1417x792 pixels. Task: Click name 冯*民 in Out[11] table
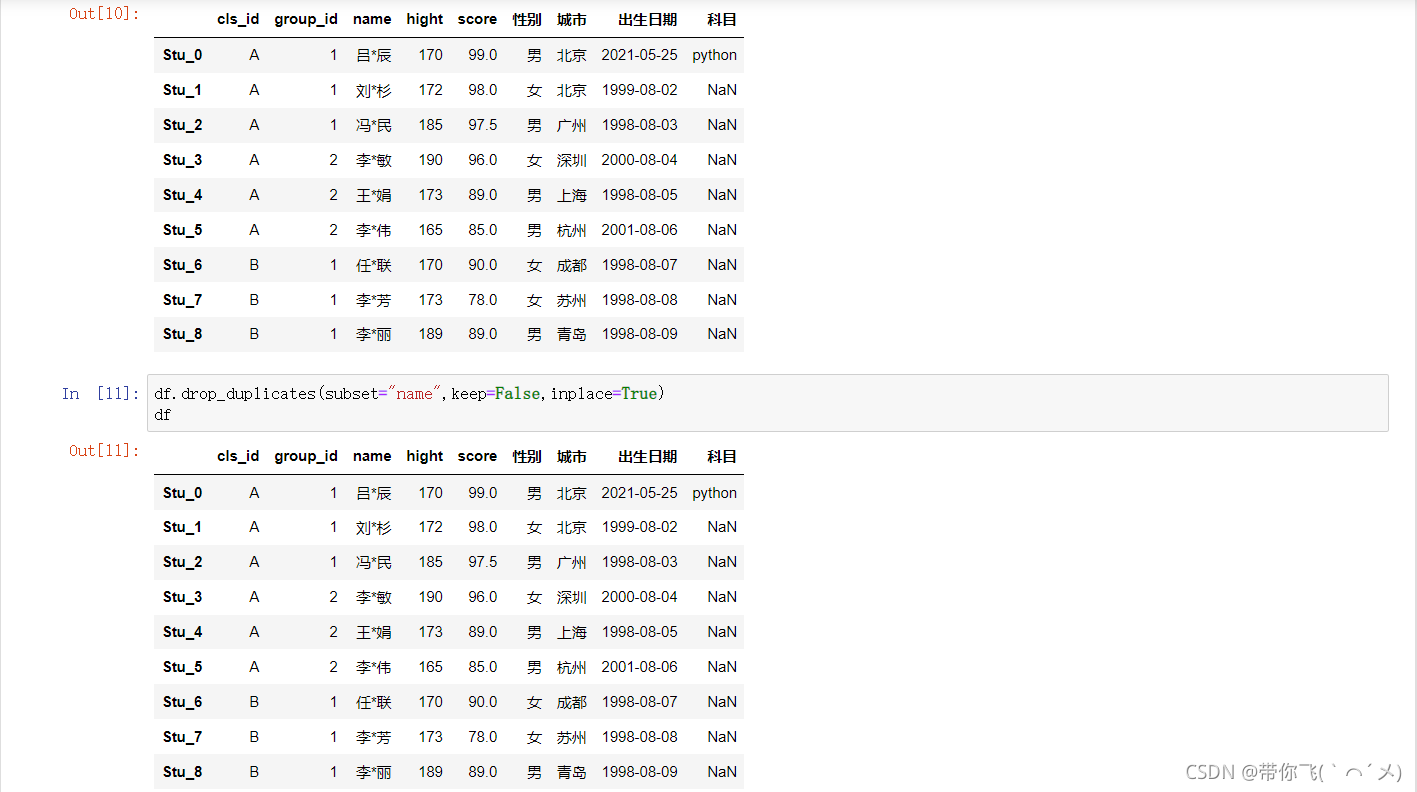point(374,562)
